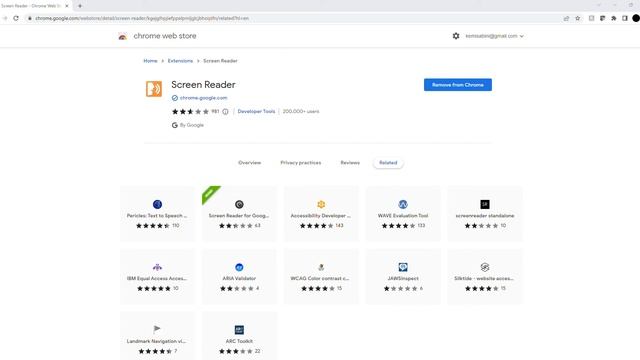Image resolution: width=640 pixels, height=360 pixels.
Task: Click the Pericles Text to Speech extension icon
Action: point(157,204)
